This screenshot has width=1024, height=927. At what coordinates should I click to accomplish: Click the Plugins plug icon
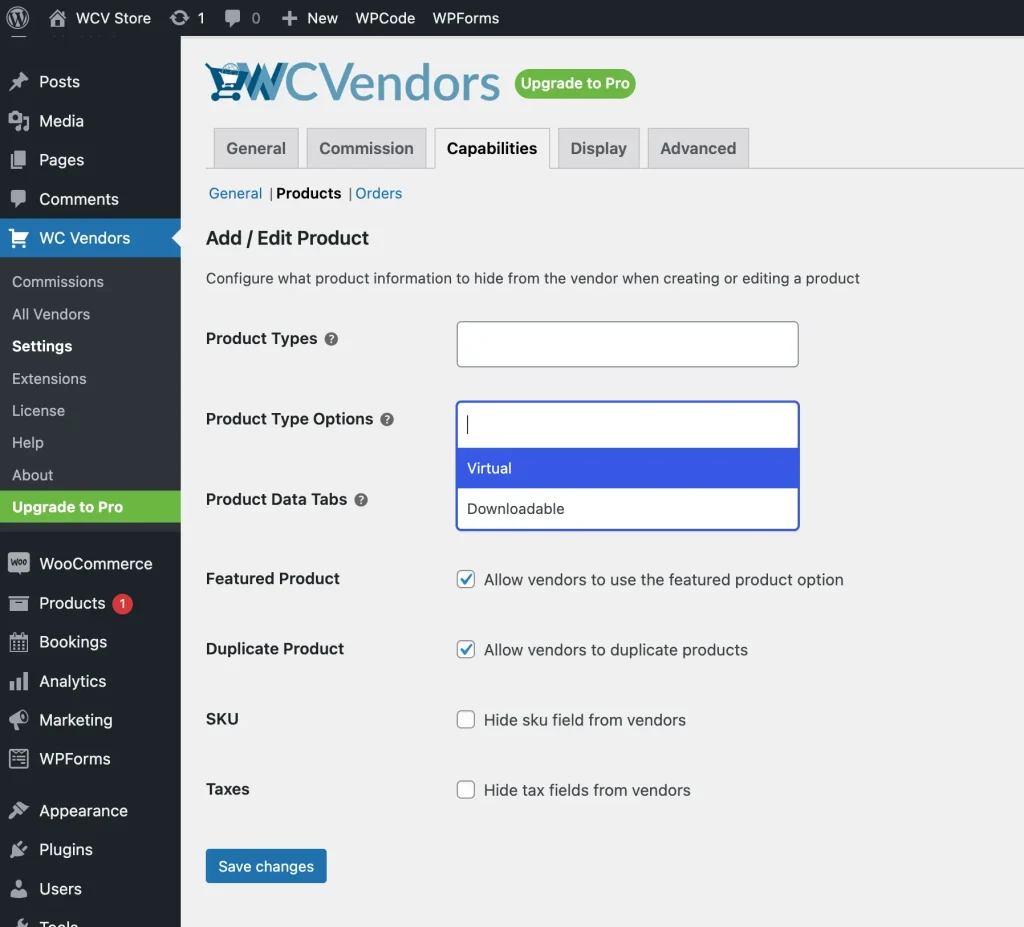[x=19, y=849]
